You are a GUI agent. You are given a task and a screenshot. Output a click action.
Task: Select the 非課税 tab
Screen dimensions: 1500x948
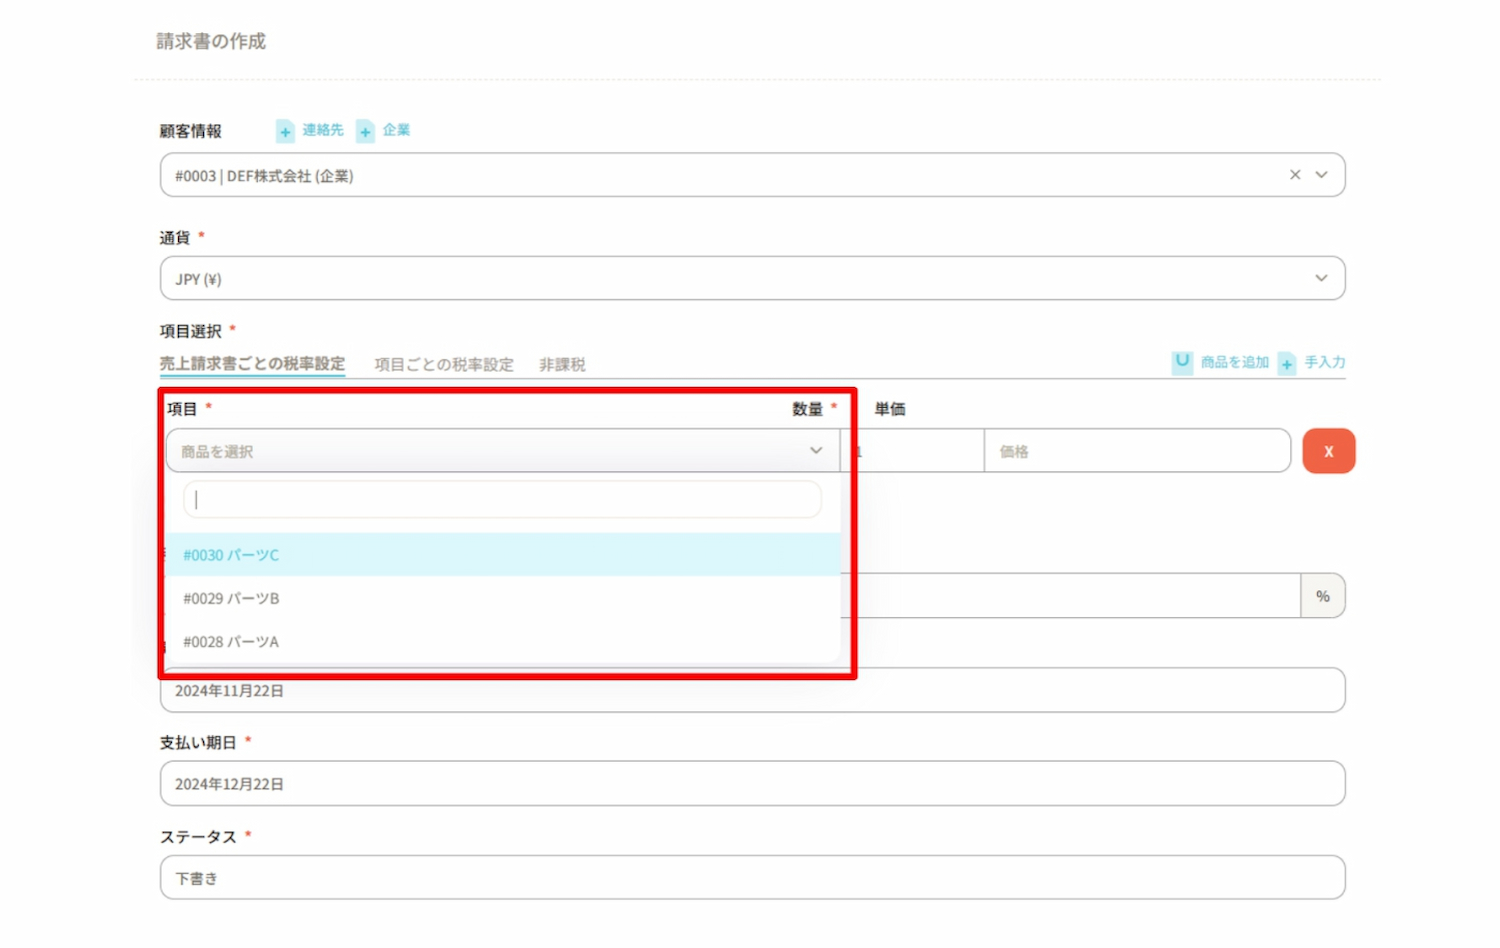[x=562, y=365]
